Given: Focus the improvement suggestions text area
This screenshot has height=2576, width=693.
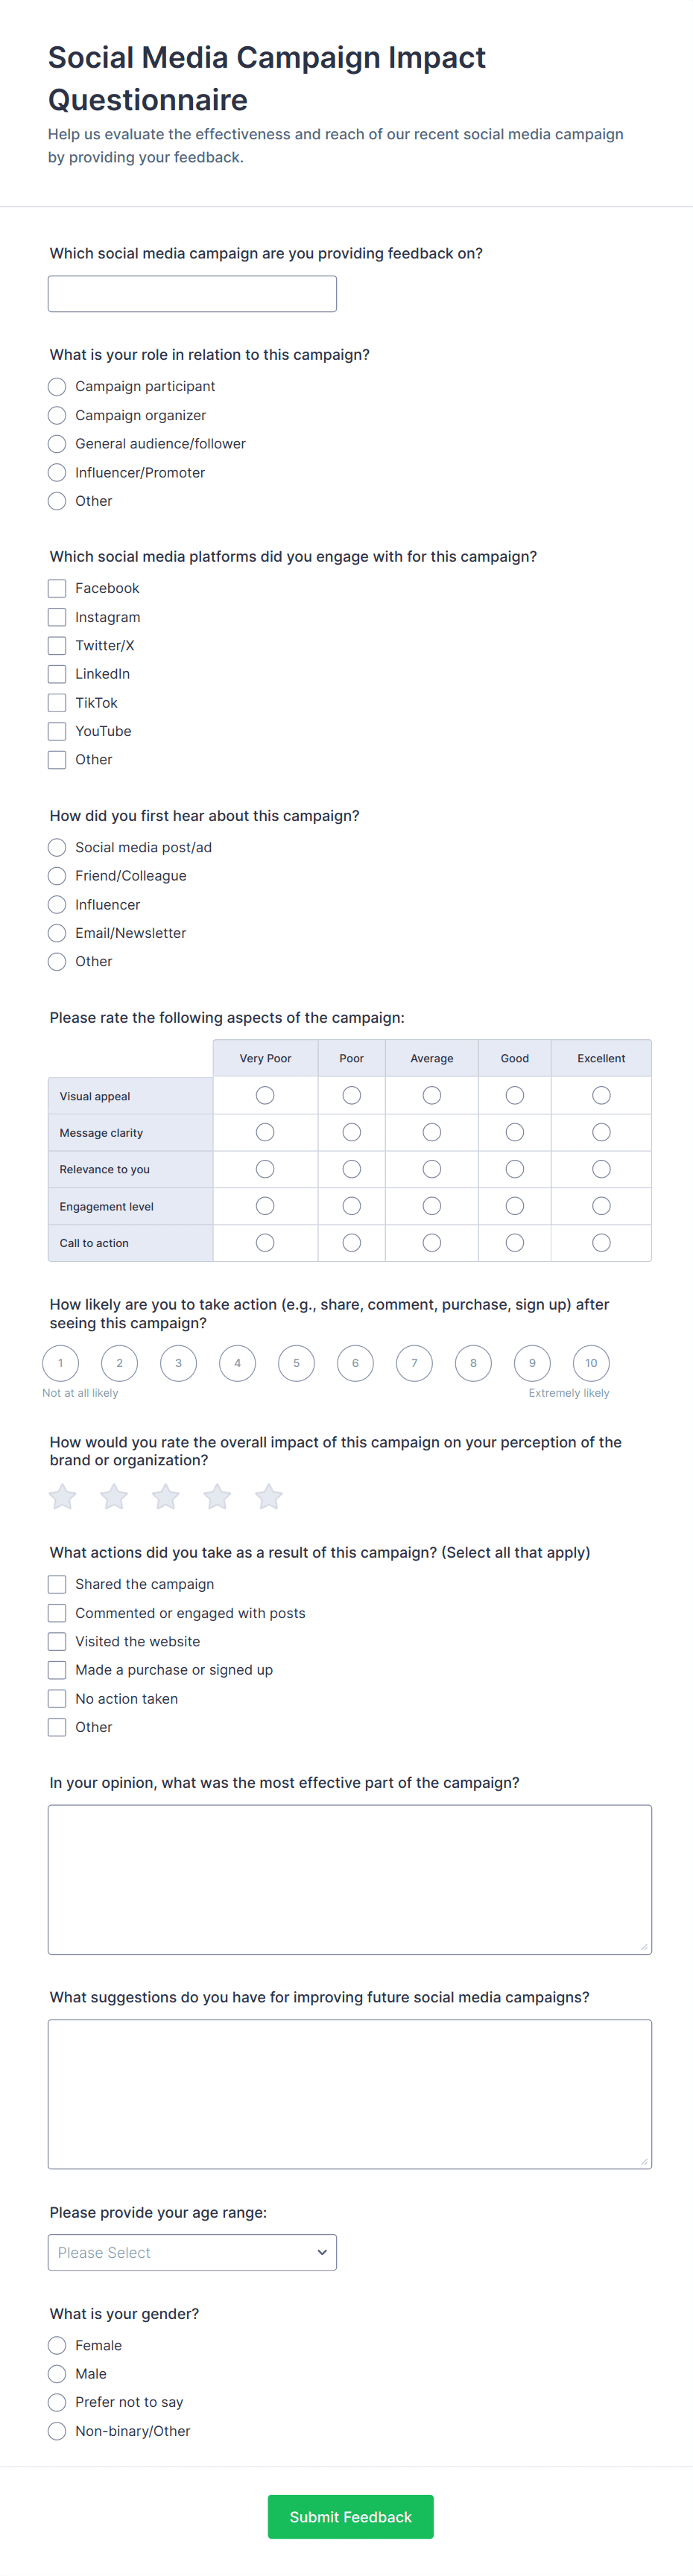Looking at the screenshot, I should pos(350,2094).
